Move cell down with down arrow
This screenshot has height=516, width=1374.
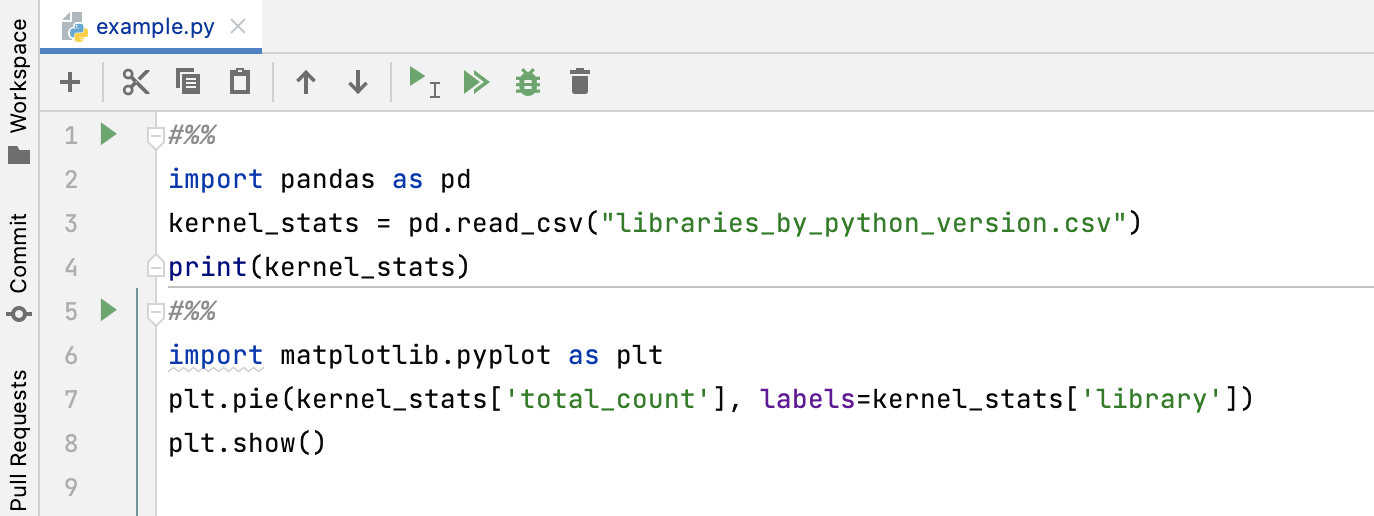[x=358, y=82]
